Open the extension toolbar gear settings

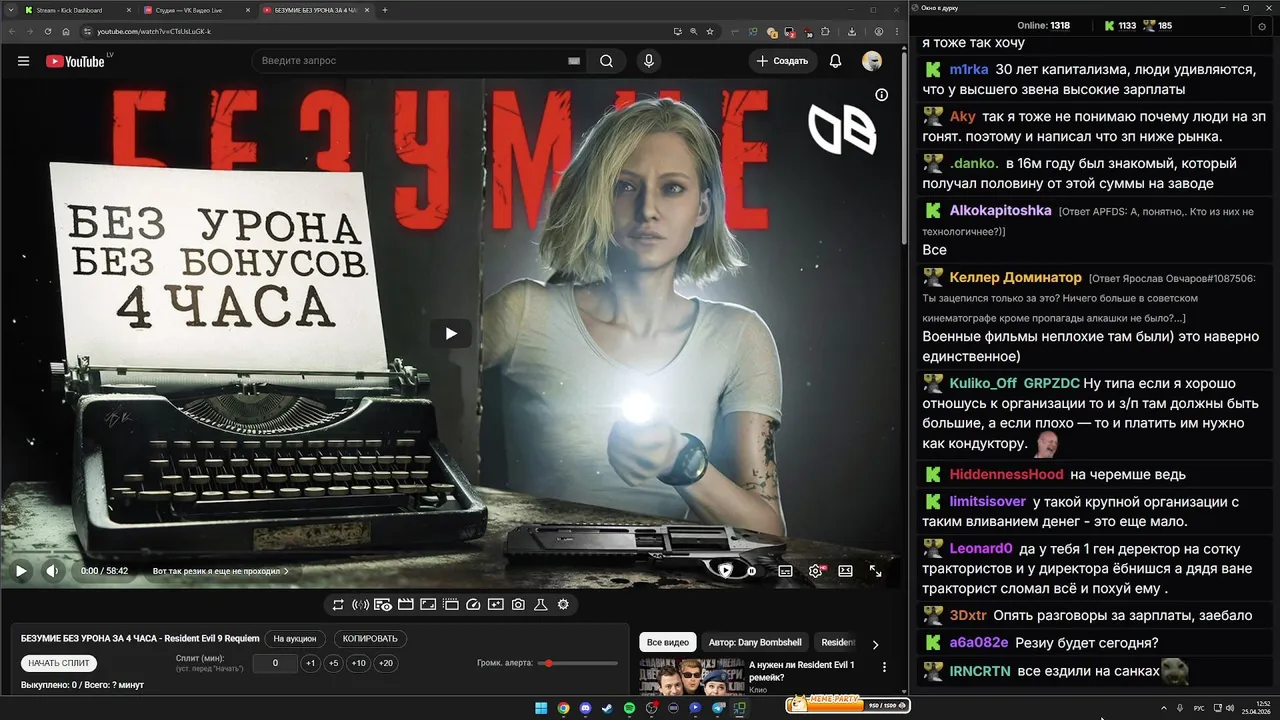pos(563,604)
